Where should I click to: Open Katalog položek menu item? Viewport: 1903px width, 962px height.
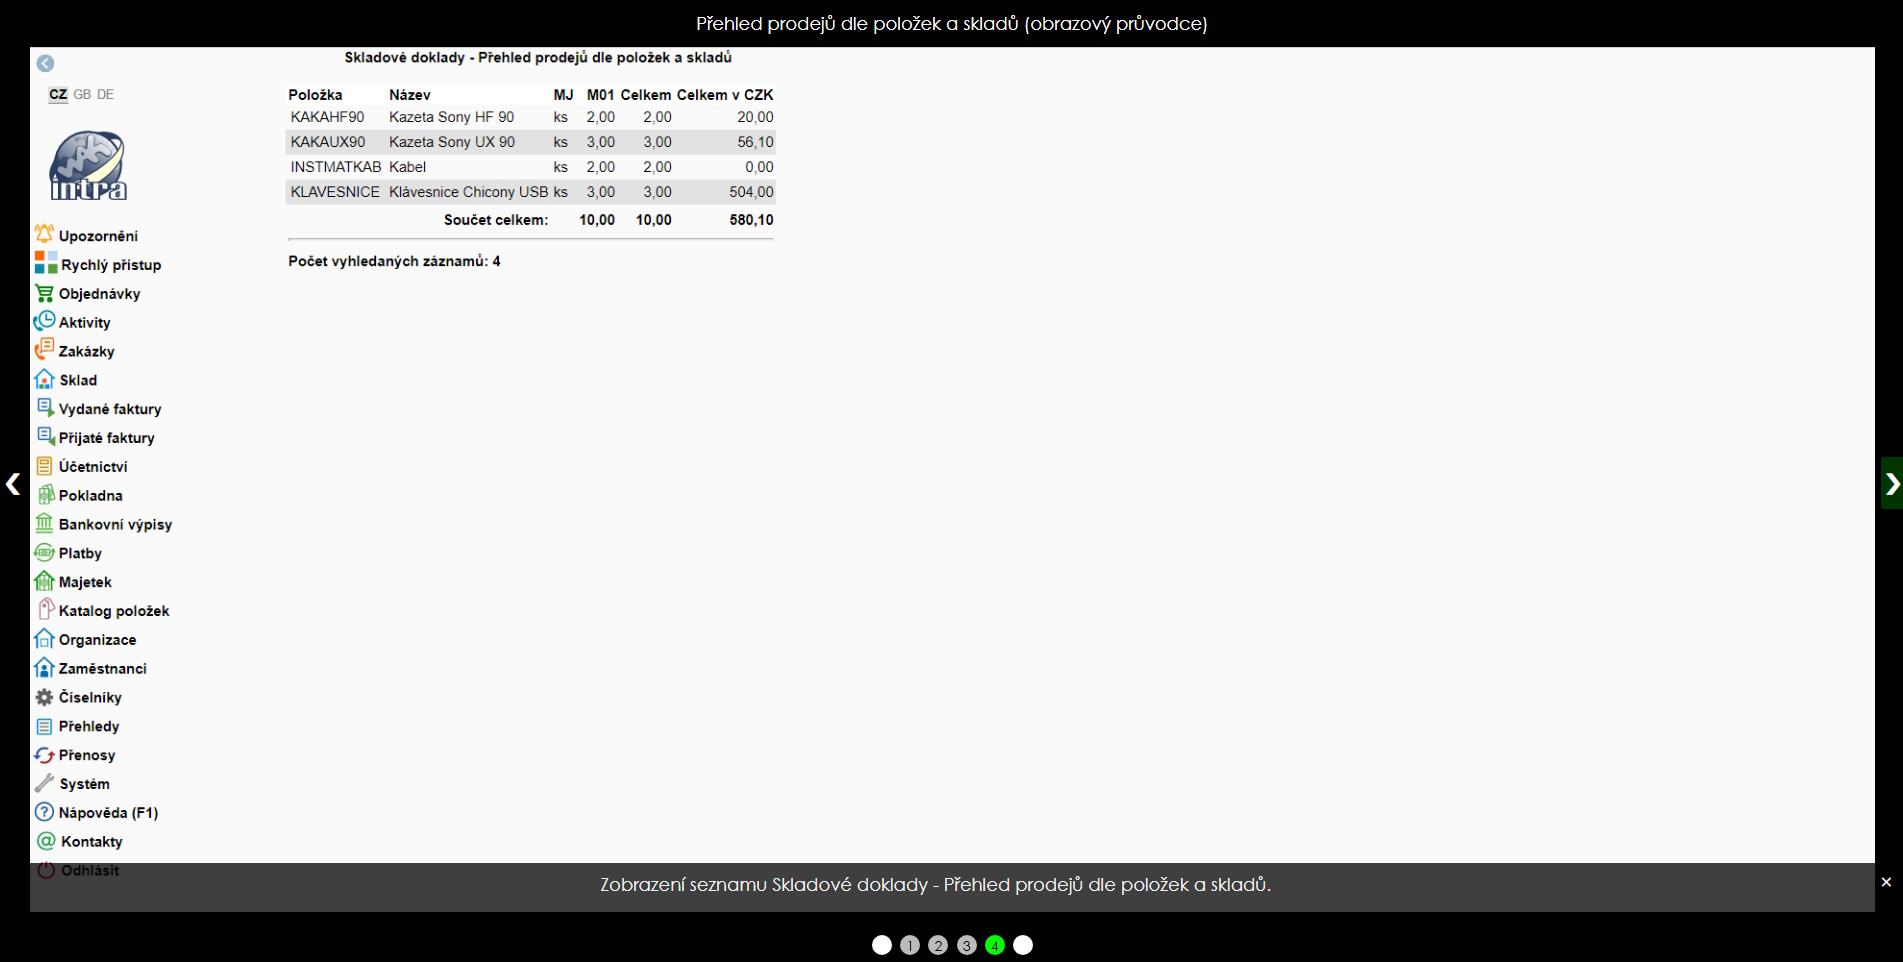tap(113, 611)
